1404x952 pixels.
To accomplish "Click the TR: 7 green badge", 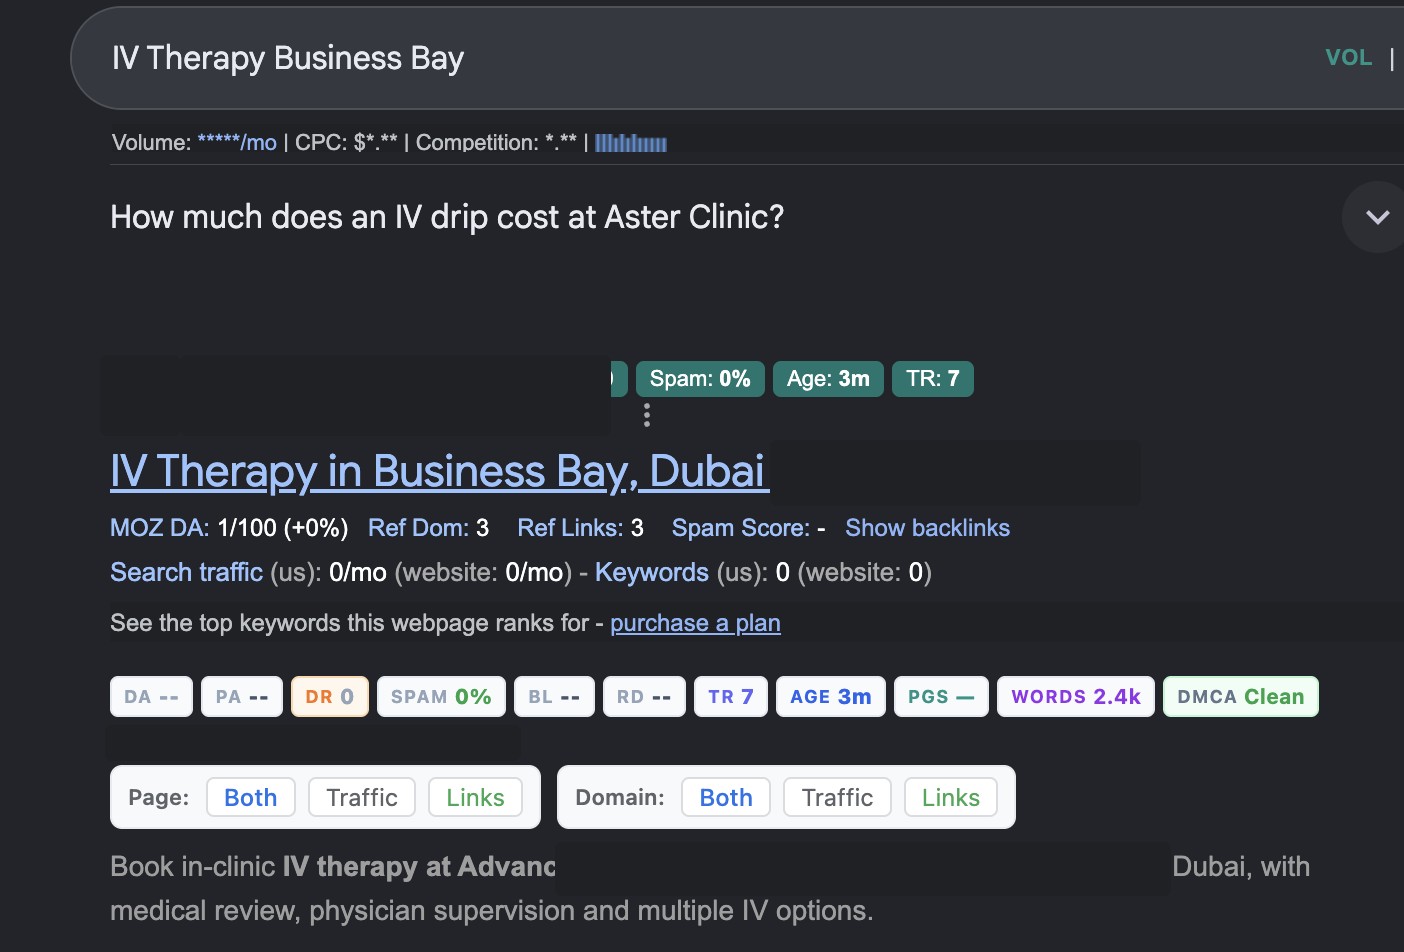I will [x=932, y=379].
